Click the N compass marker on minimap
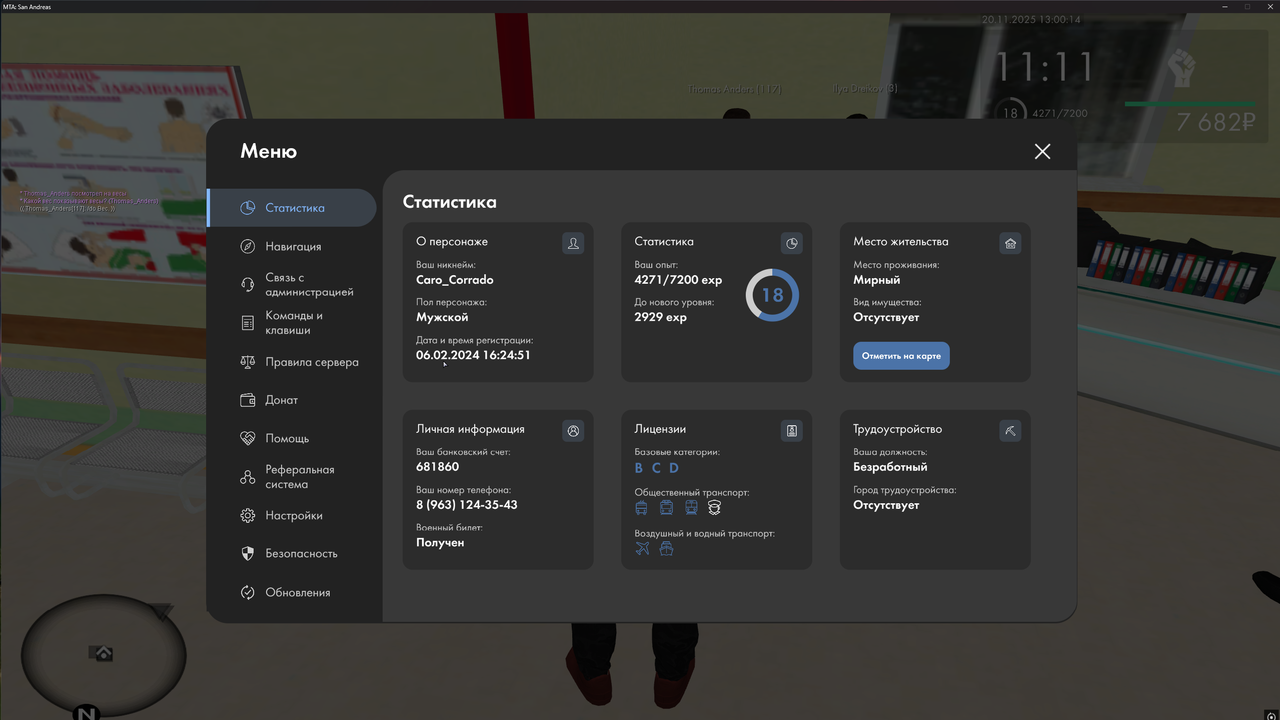The height and width of the screenshot is (720, 1280). pyautogui.click(x=86, y=713)
